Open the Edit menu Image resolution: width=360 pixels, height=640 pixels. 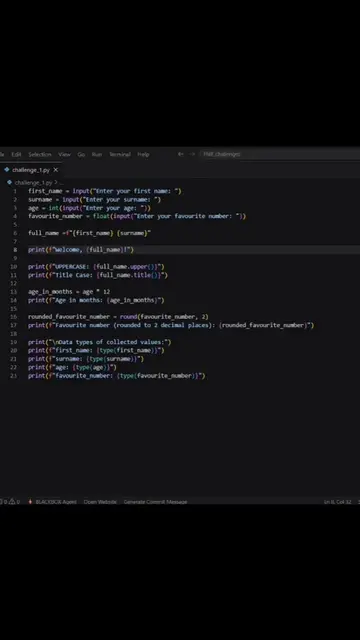pos(16,154)
